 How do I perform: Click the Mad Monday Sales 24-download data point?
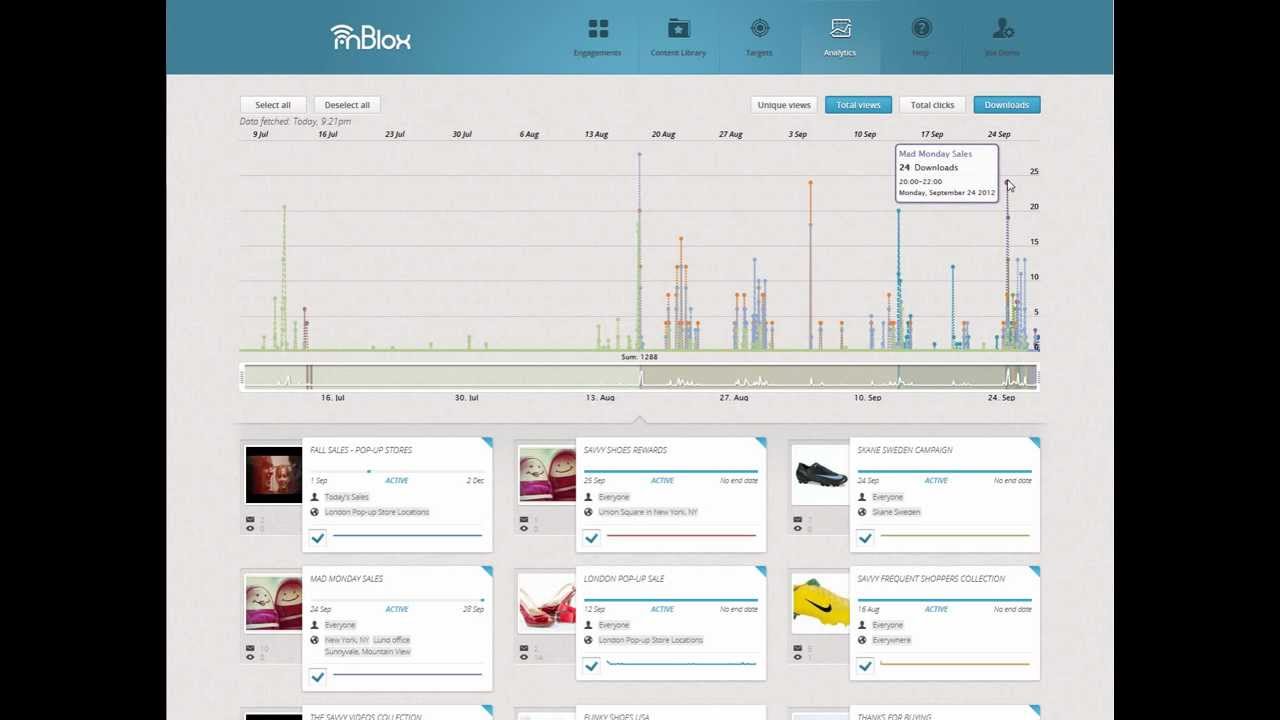coord(1007,183)
